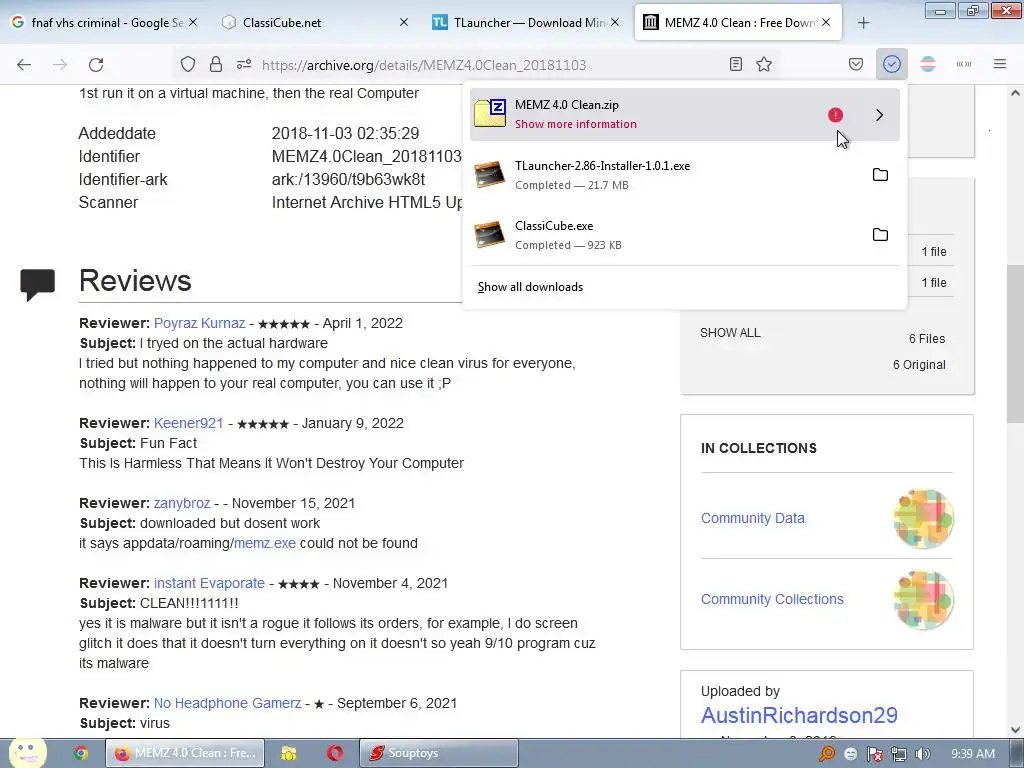Viewport: 1024px width, 768px height.
Task: Click the forward navigation arrow
Action: (x=60, y=65)
